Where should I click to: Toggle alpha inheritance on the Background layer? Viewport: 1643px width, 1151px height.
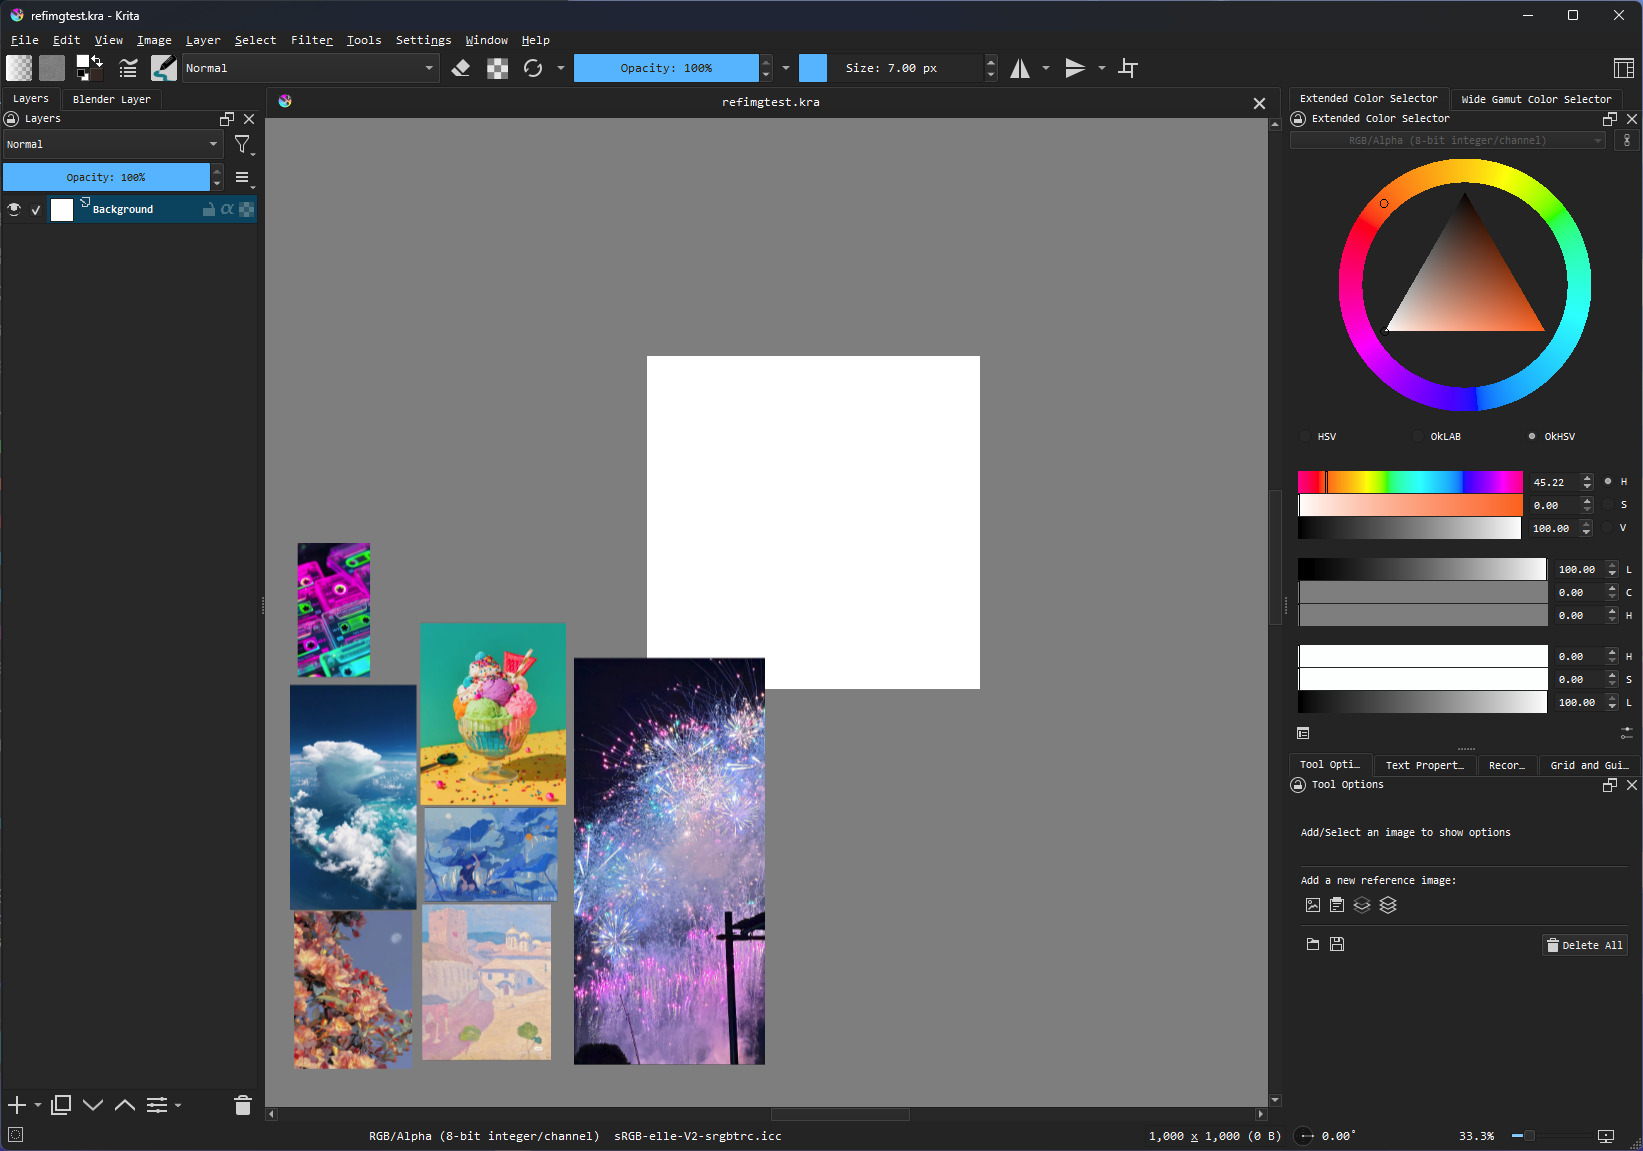pyautogui.click(x=227, y=209)
